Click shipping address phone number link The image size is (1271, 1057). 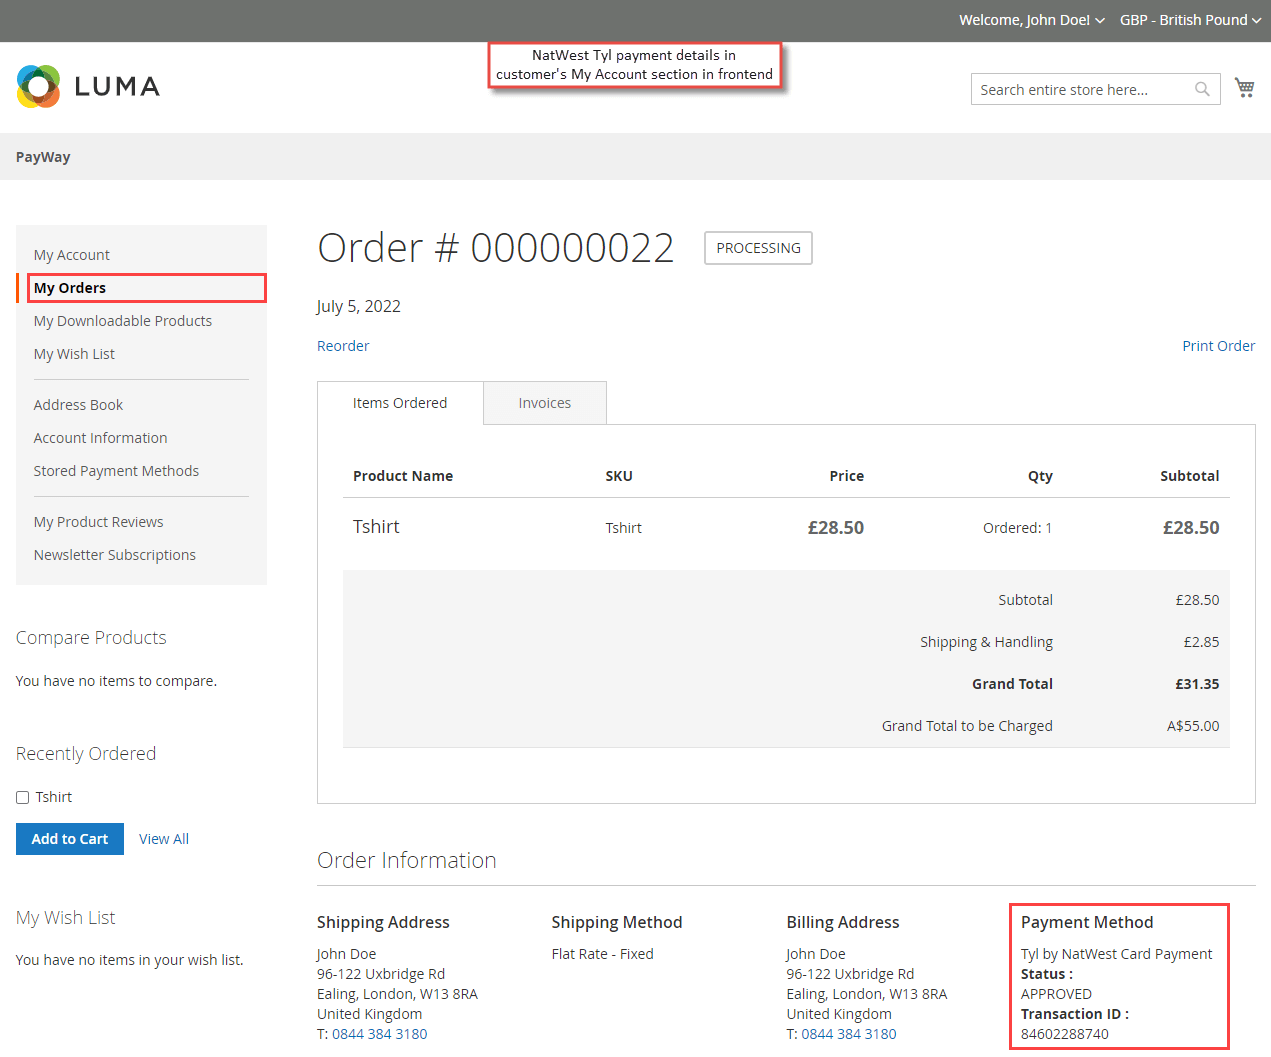(380, 1034)
